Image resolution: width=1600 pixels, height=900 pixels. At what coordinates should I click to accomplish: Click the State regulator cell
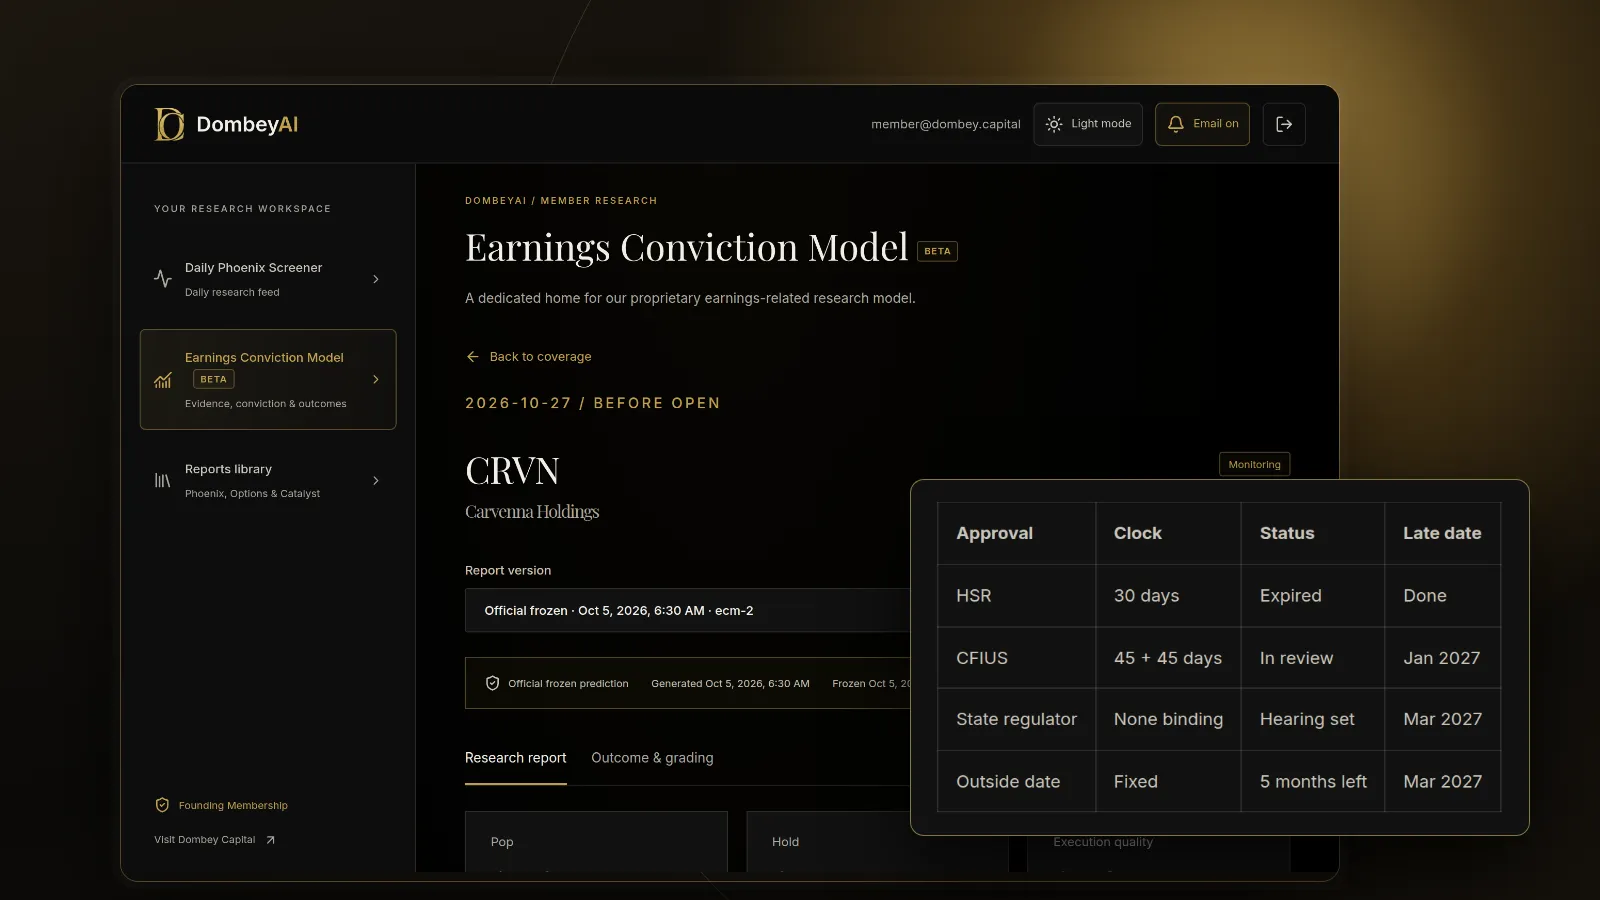pos(1016,719)
